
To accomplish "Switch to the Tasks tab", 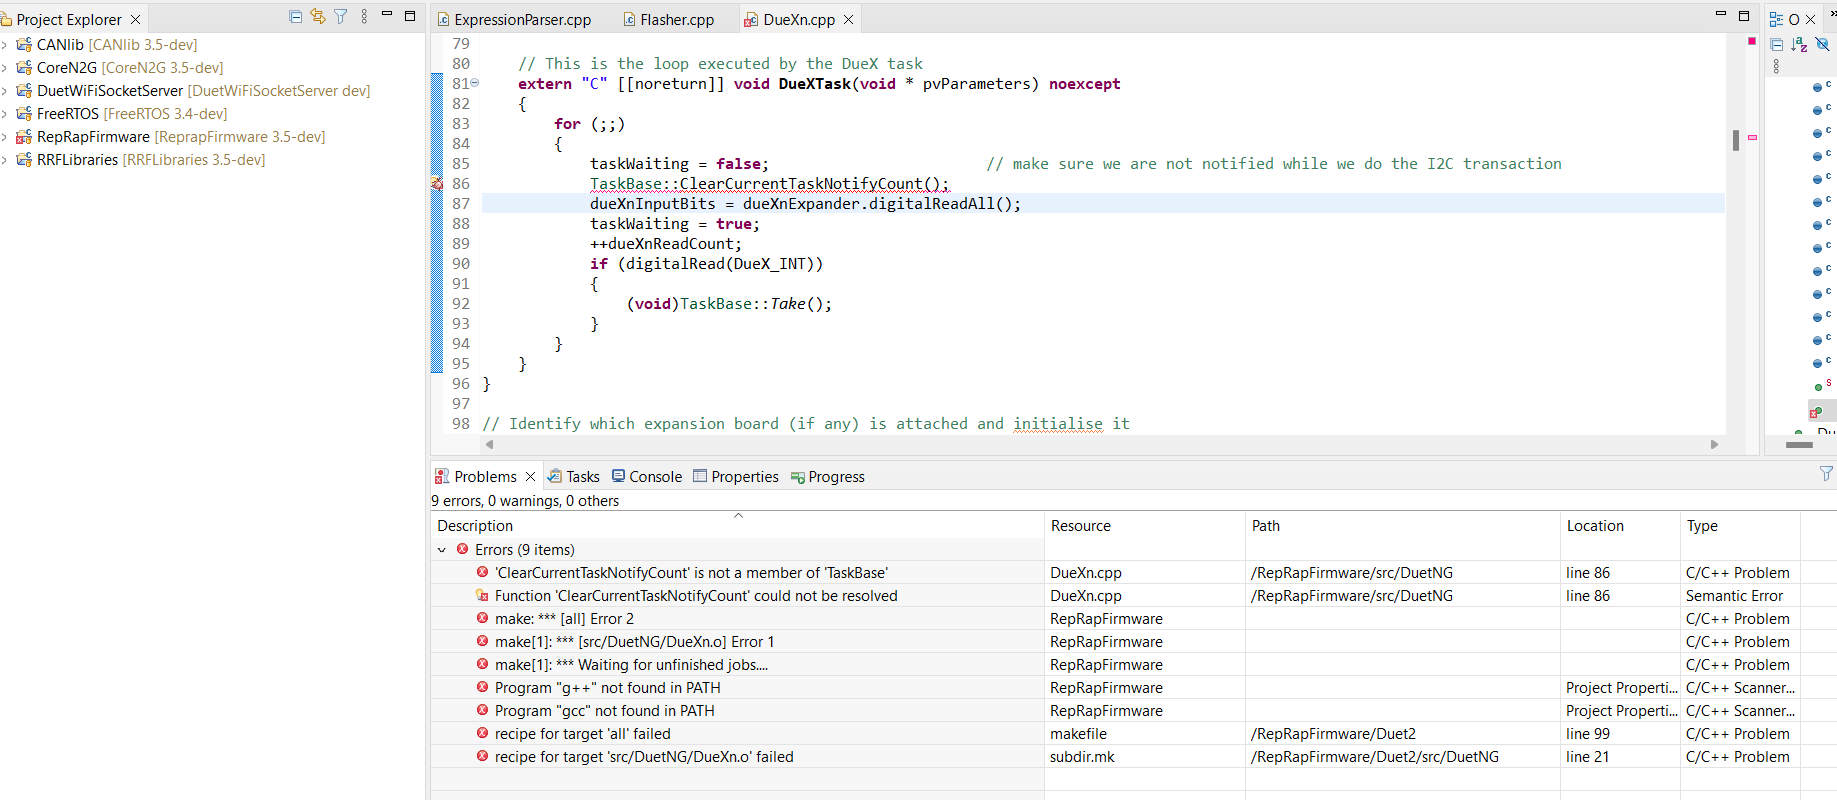I will (x=573, y=477).
